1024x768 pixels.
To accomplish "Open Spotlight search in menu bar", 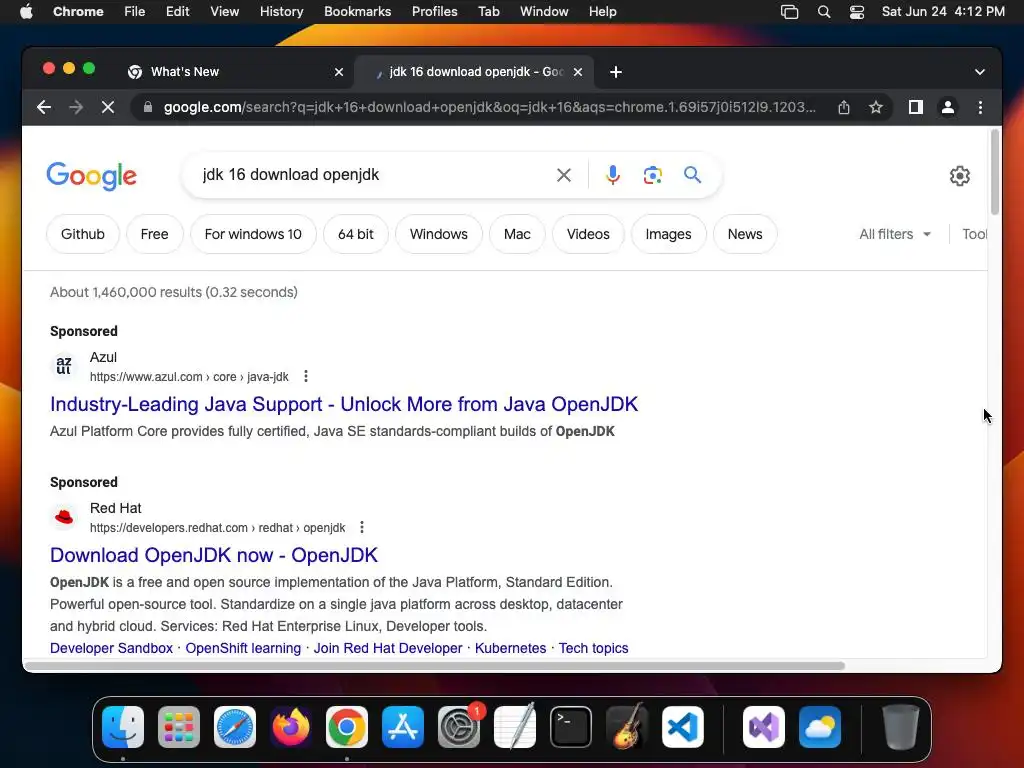I will [824, 12].
